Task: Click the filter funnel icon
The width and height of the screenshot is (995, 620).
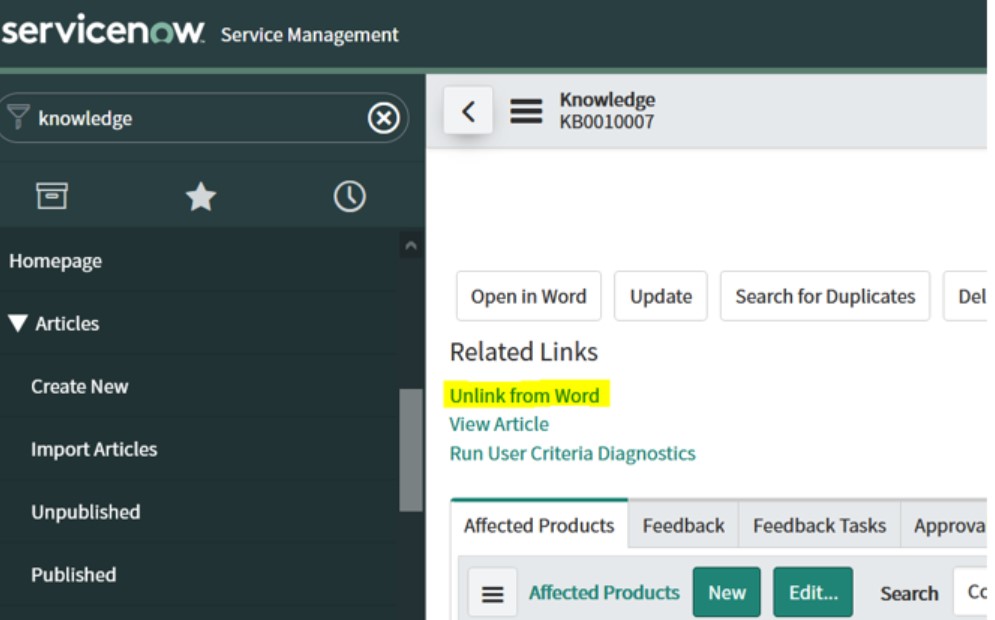Action: (x=18, y=117)
